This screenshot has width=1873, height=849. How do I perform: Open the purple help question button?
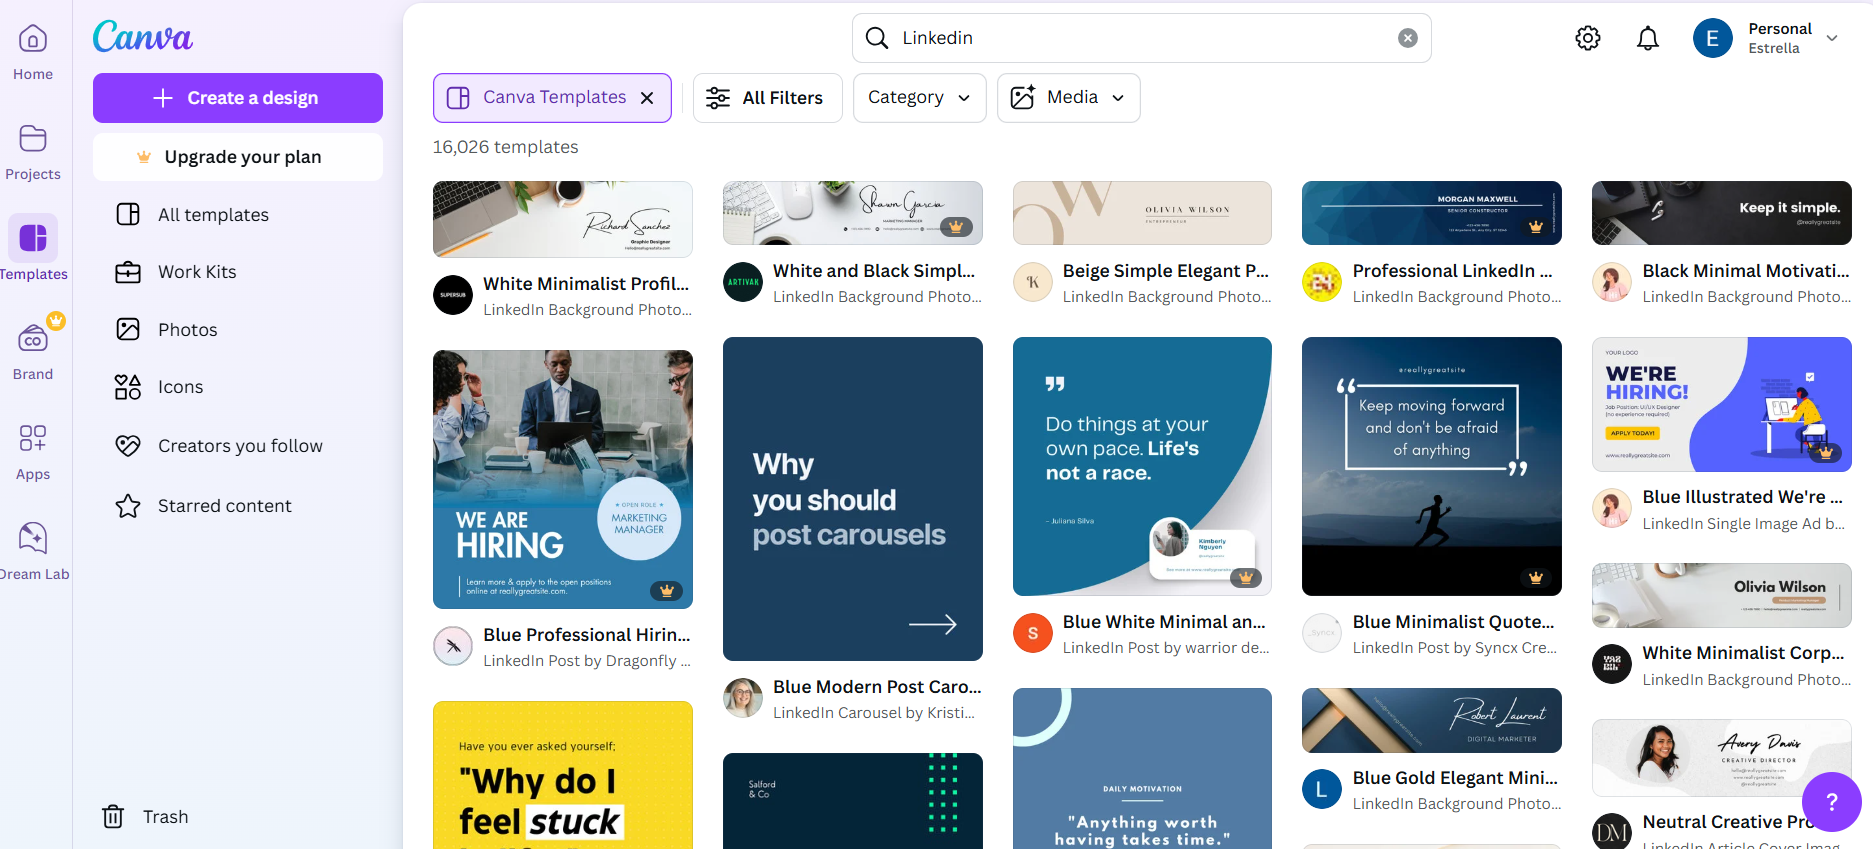pyautogui.click(x=1831, y=801)
